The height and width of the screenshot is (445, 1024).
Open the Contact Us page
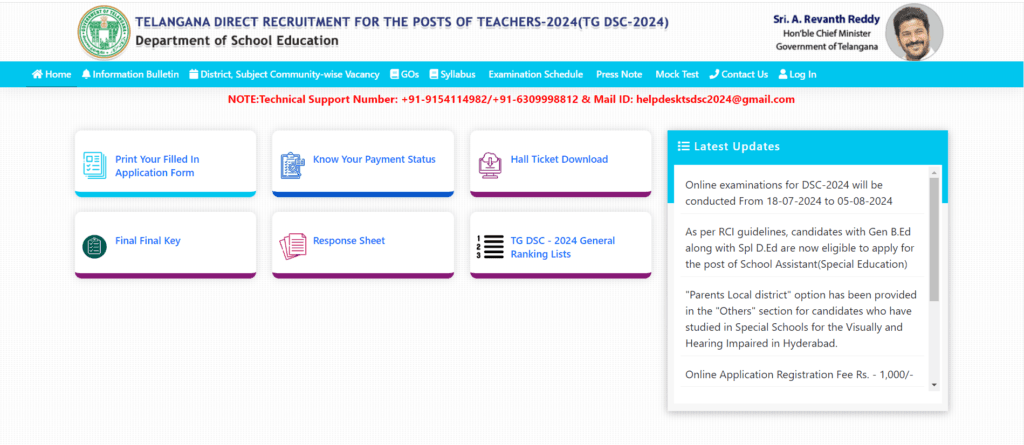pyautogui.click(x=739, y=74)
